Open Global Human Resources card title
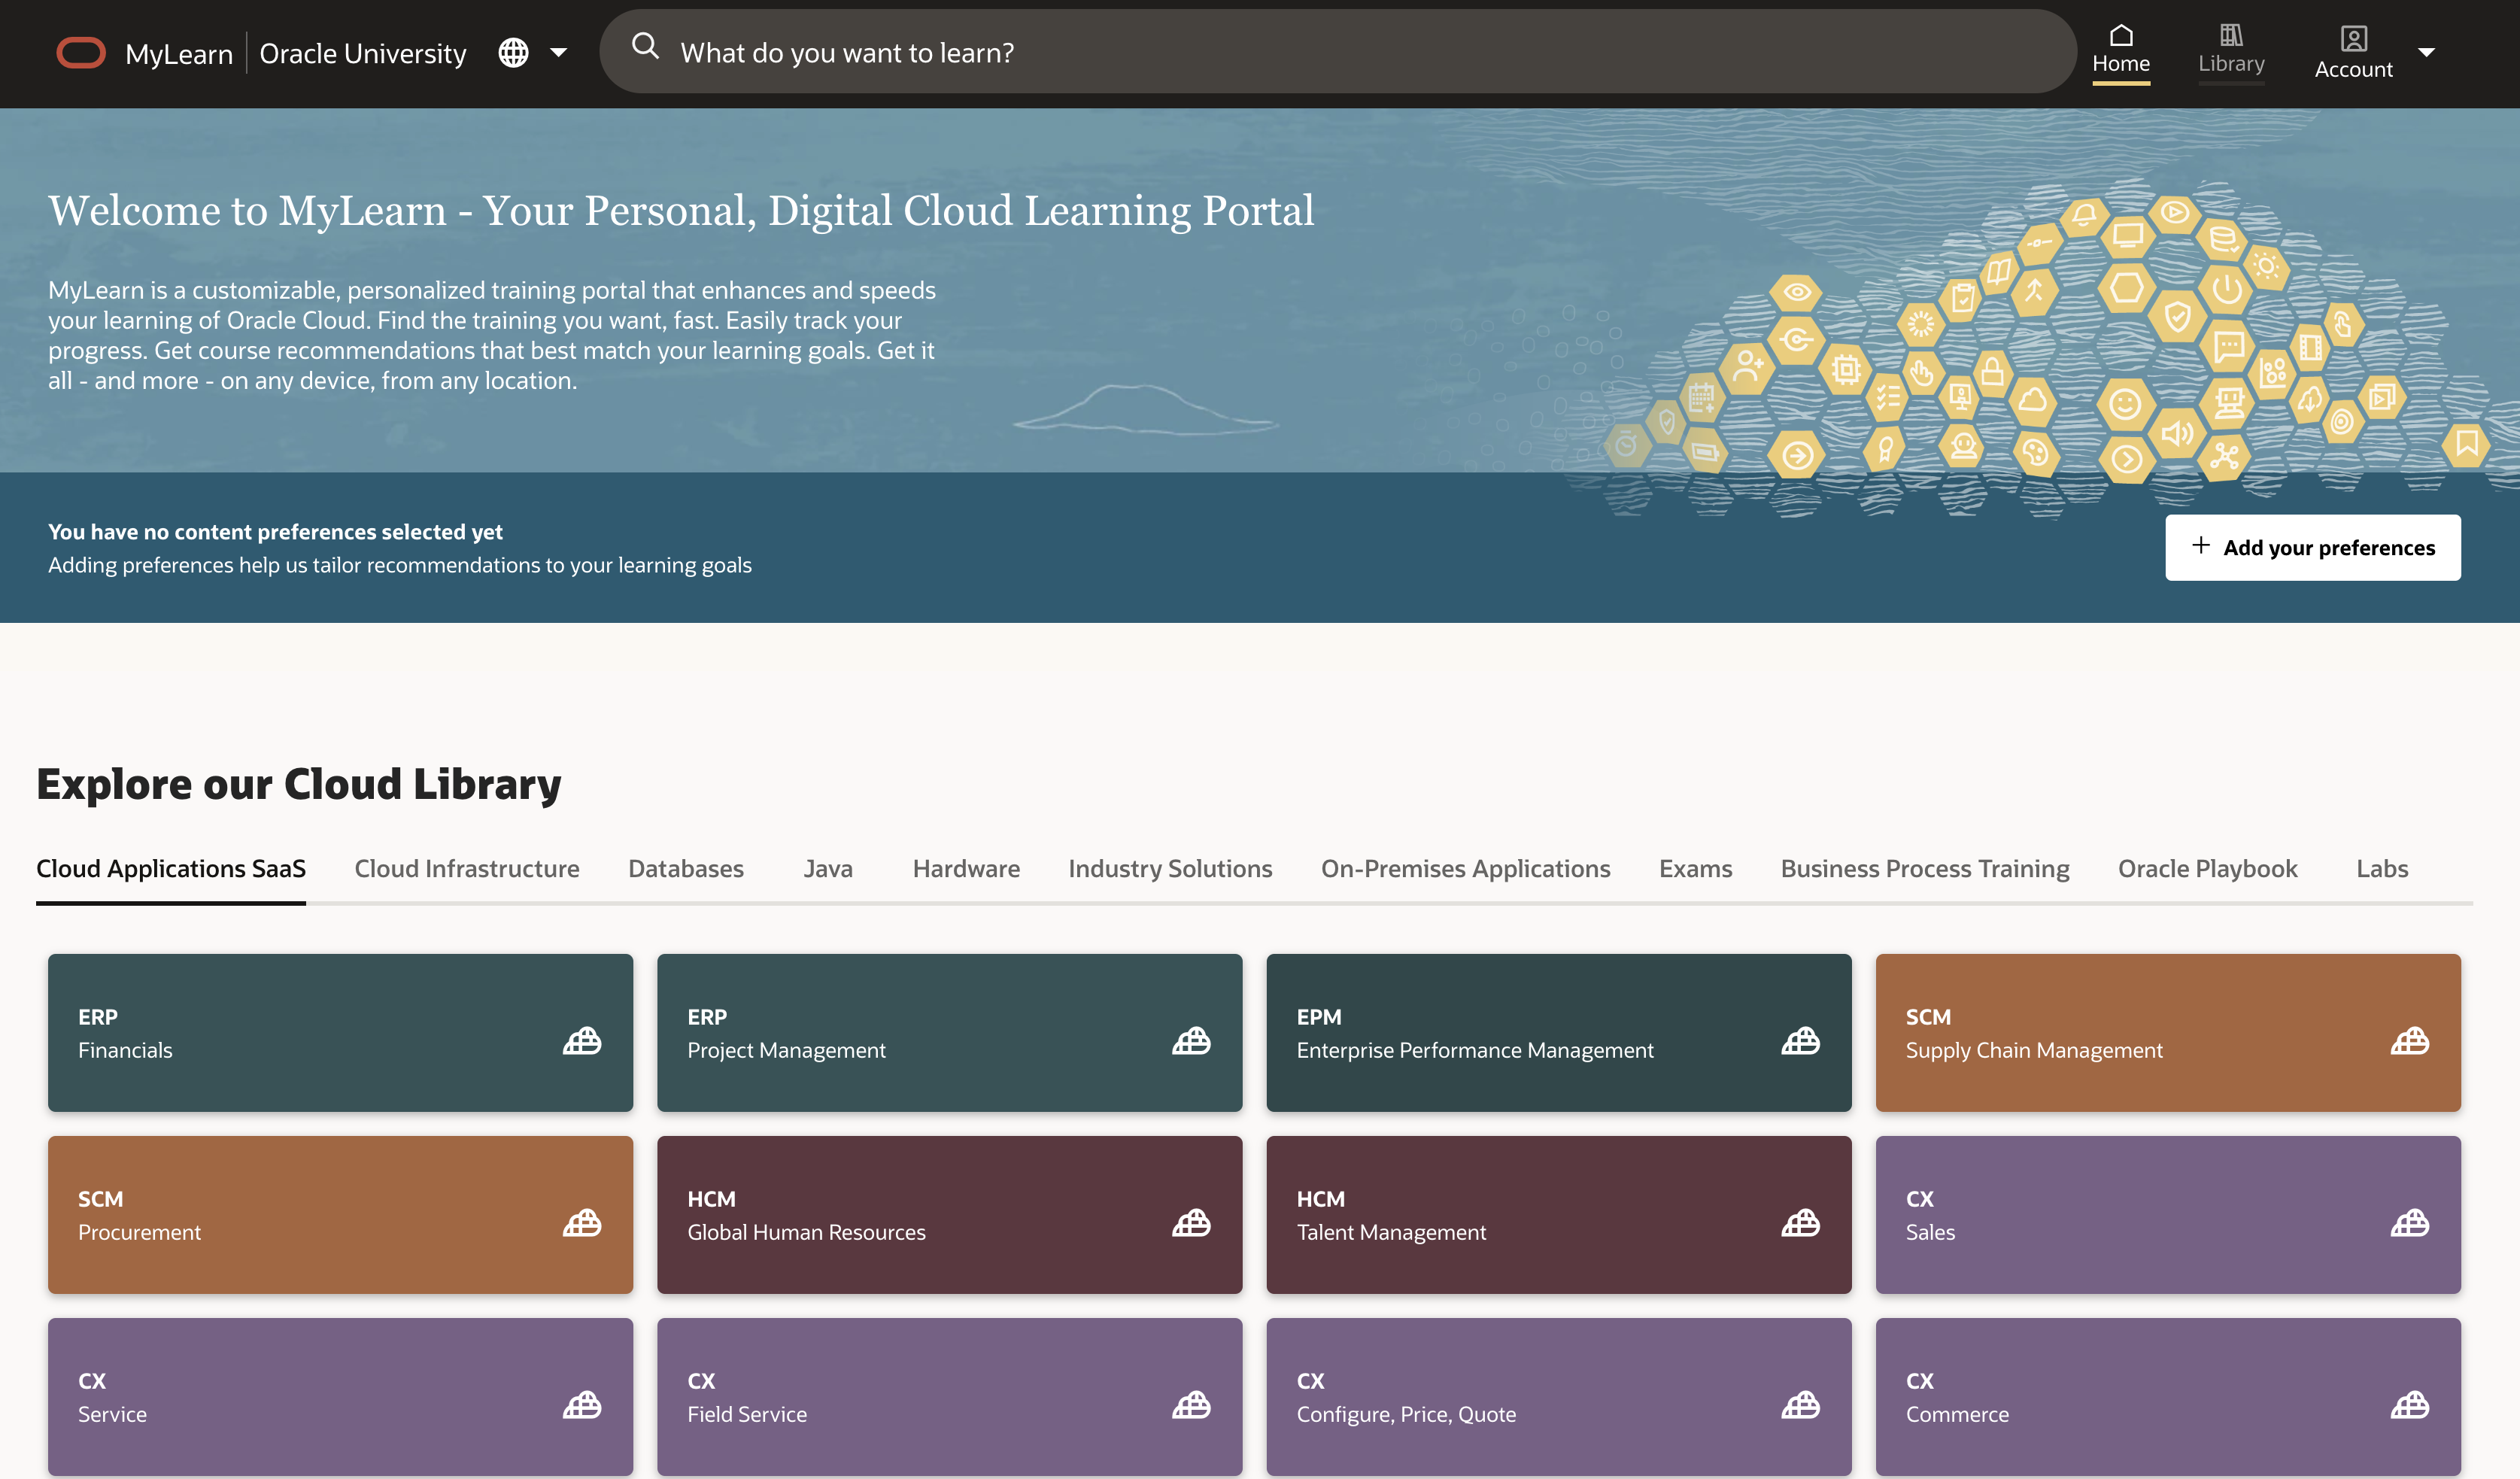The width and height of the screenshot is (2520, 1479). (x=806, y=1232)
